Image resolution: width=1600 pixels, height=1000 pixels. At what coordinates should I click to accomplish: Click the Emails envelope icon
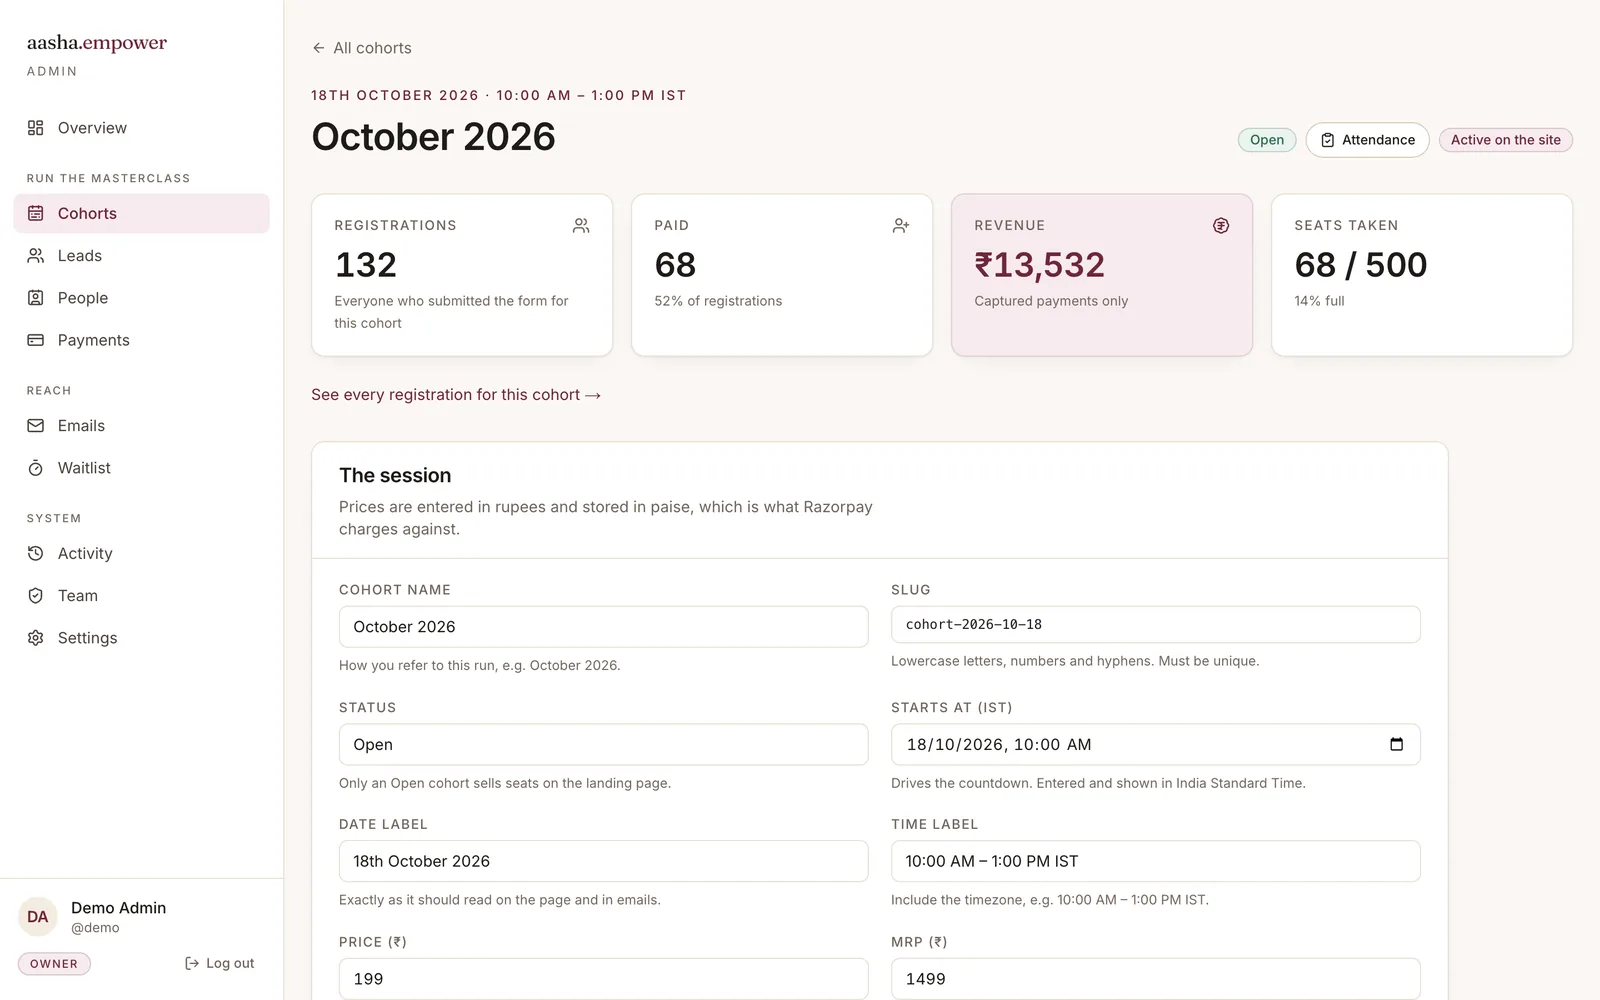pos(36,426)
